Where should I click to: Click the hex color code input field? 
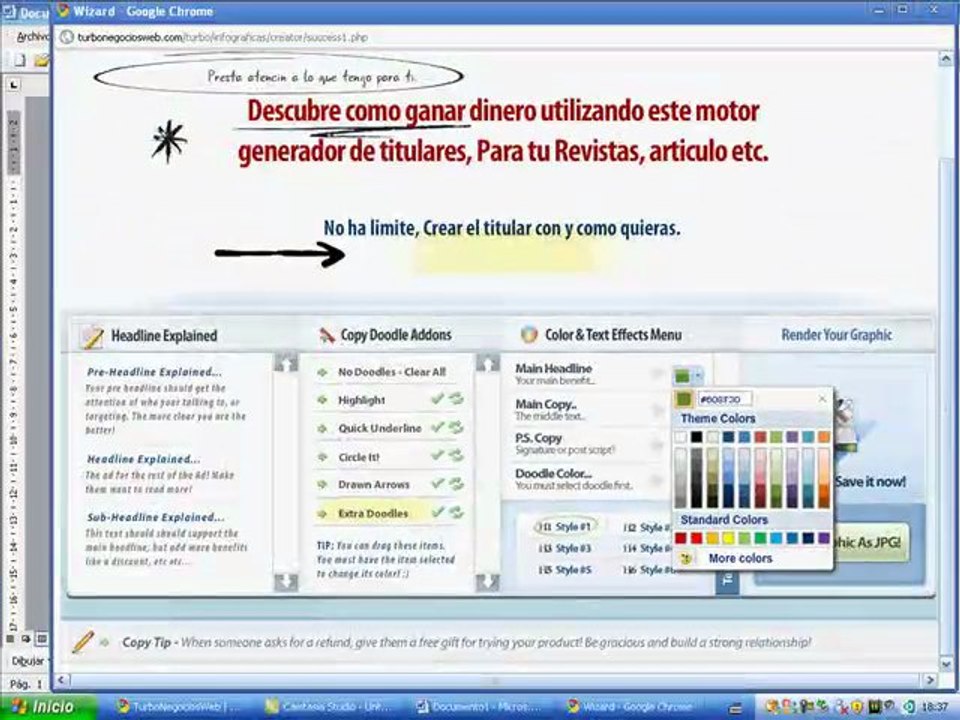tap(725, 399)
